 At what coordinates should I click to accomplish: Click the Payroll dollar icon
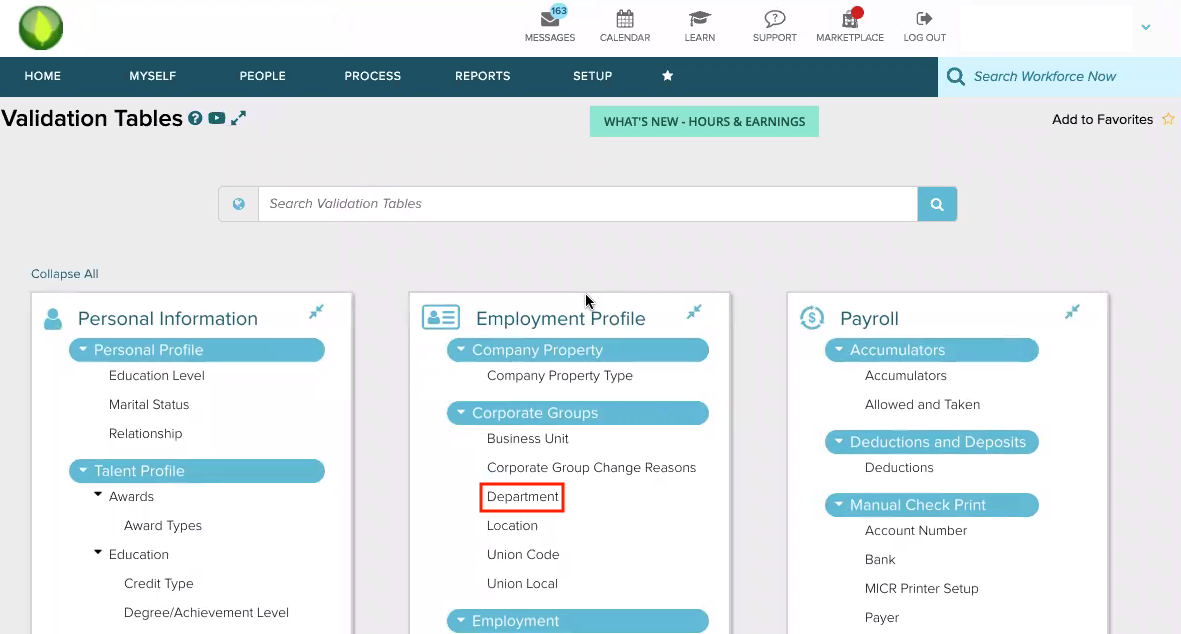click(x=812, y=318)
